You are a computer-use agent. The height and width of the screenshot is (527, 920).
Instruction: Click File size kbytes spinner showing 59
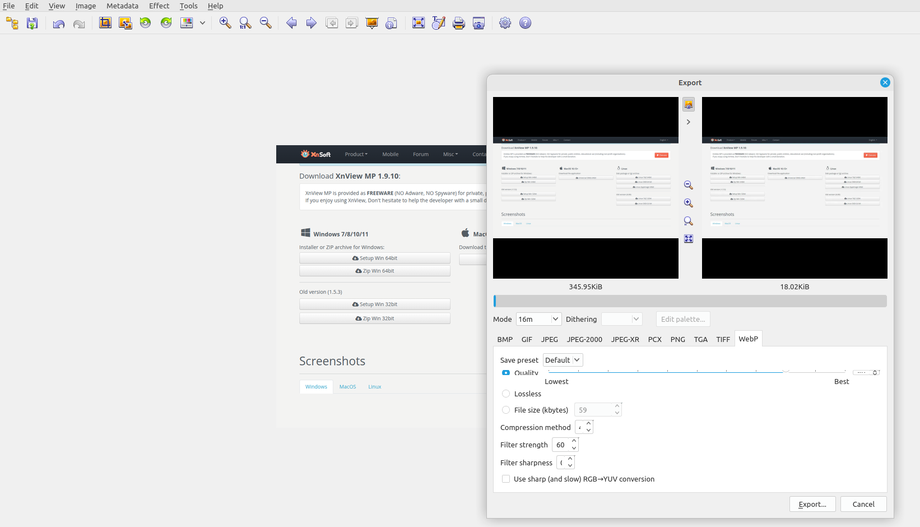[x=598, y=410]
